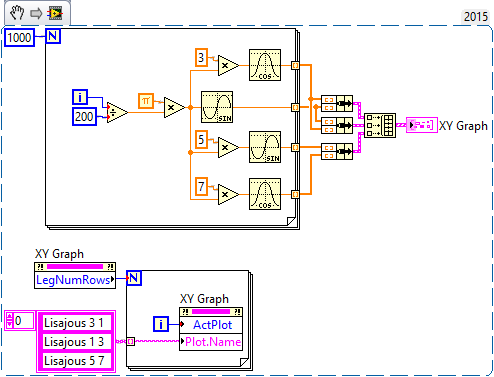Screen dimensions: 494x377
Task: Click the XY Graph indicator terminal
Action: point(422,125)
